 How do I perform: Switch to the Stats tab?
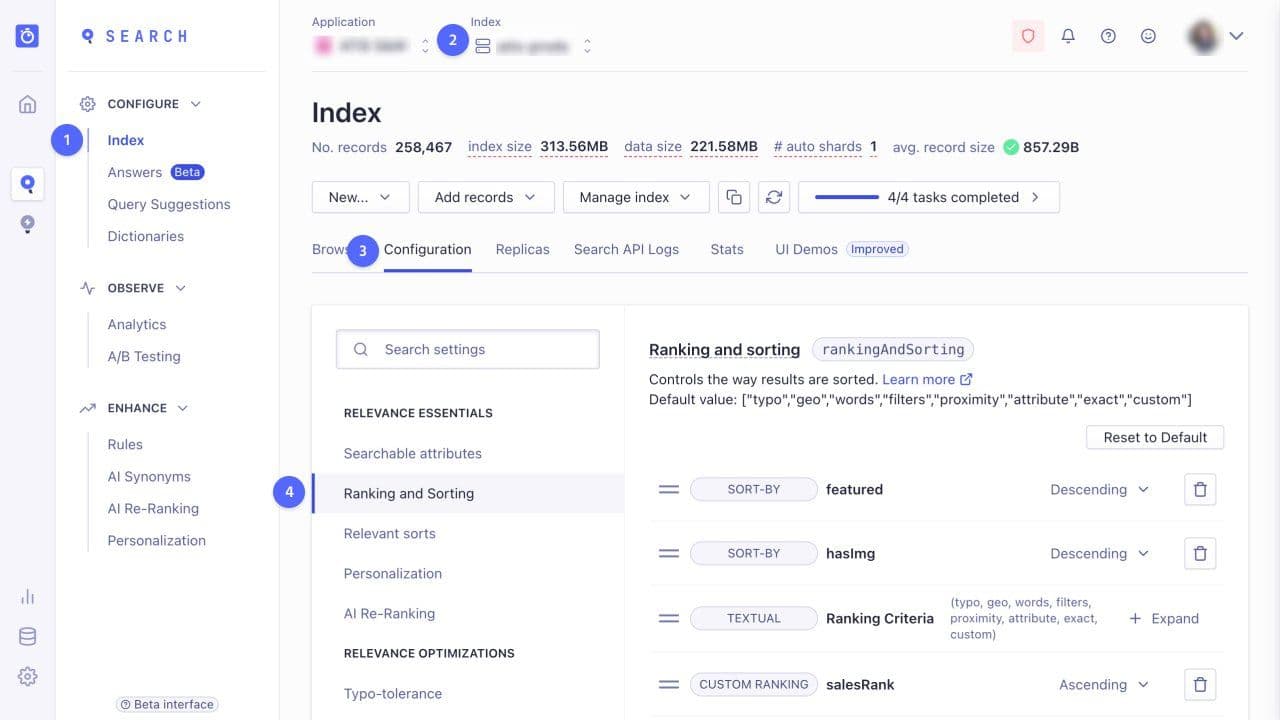[727, 250]
